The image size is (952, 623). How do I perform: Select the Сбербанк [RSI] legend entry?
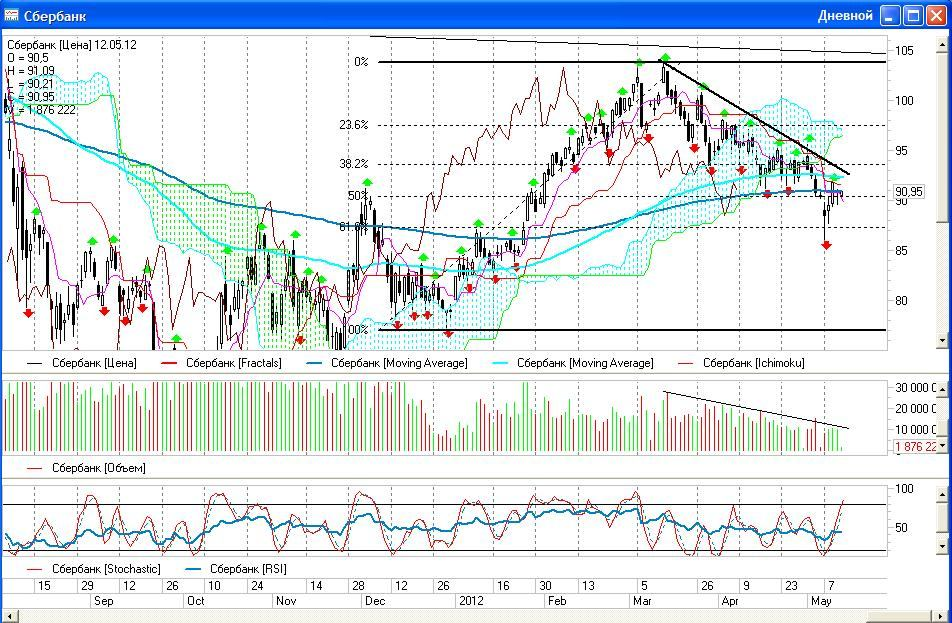coord(236,569)
